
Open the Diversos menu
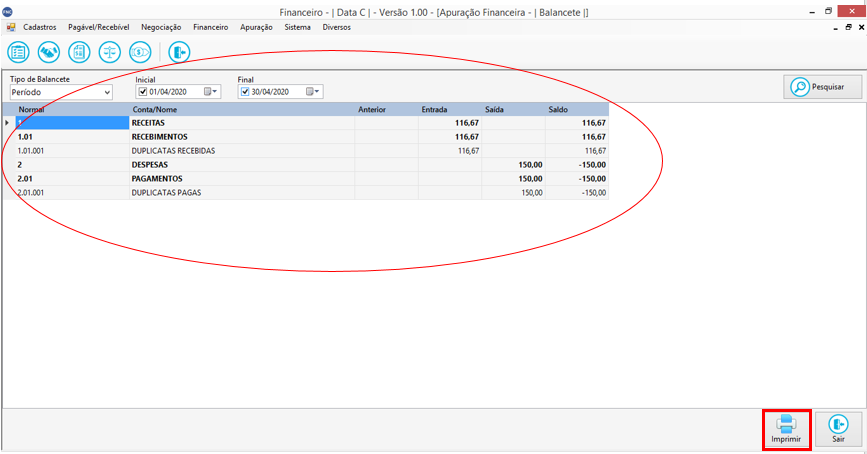tap(337, 27)
